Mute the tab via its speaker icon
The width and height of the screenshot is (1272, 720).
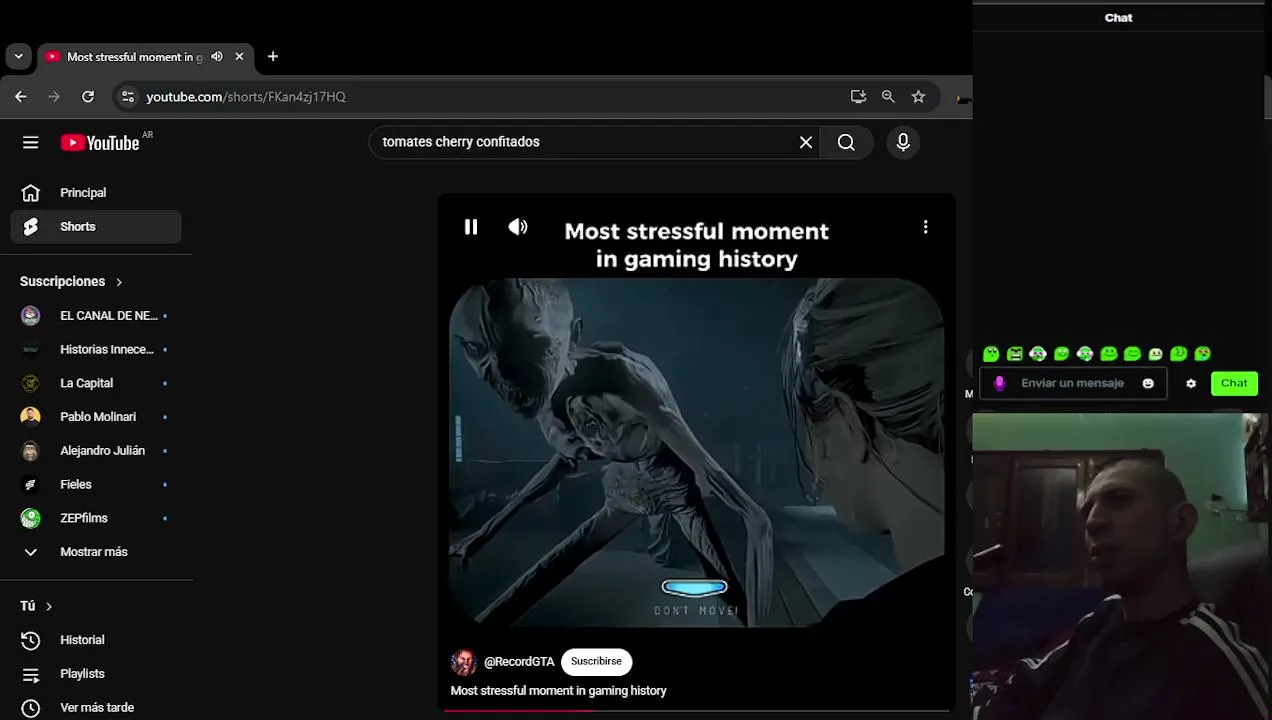(217, 57)
